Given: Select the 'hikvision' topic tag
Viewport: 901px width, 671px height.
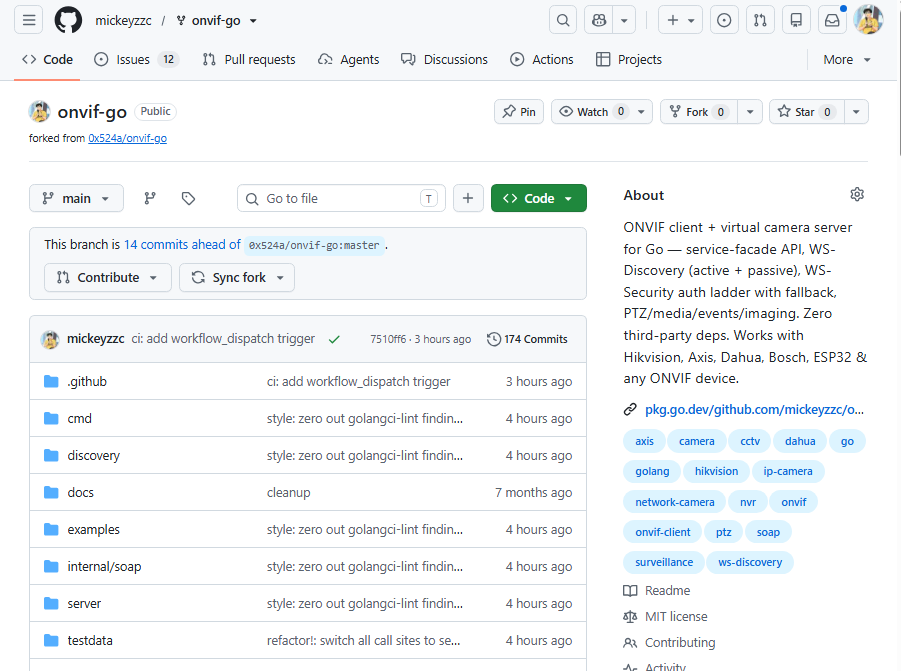Looking at the screenshot, I should pyautogui.click(x=716, y=472).
